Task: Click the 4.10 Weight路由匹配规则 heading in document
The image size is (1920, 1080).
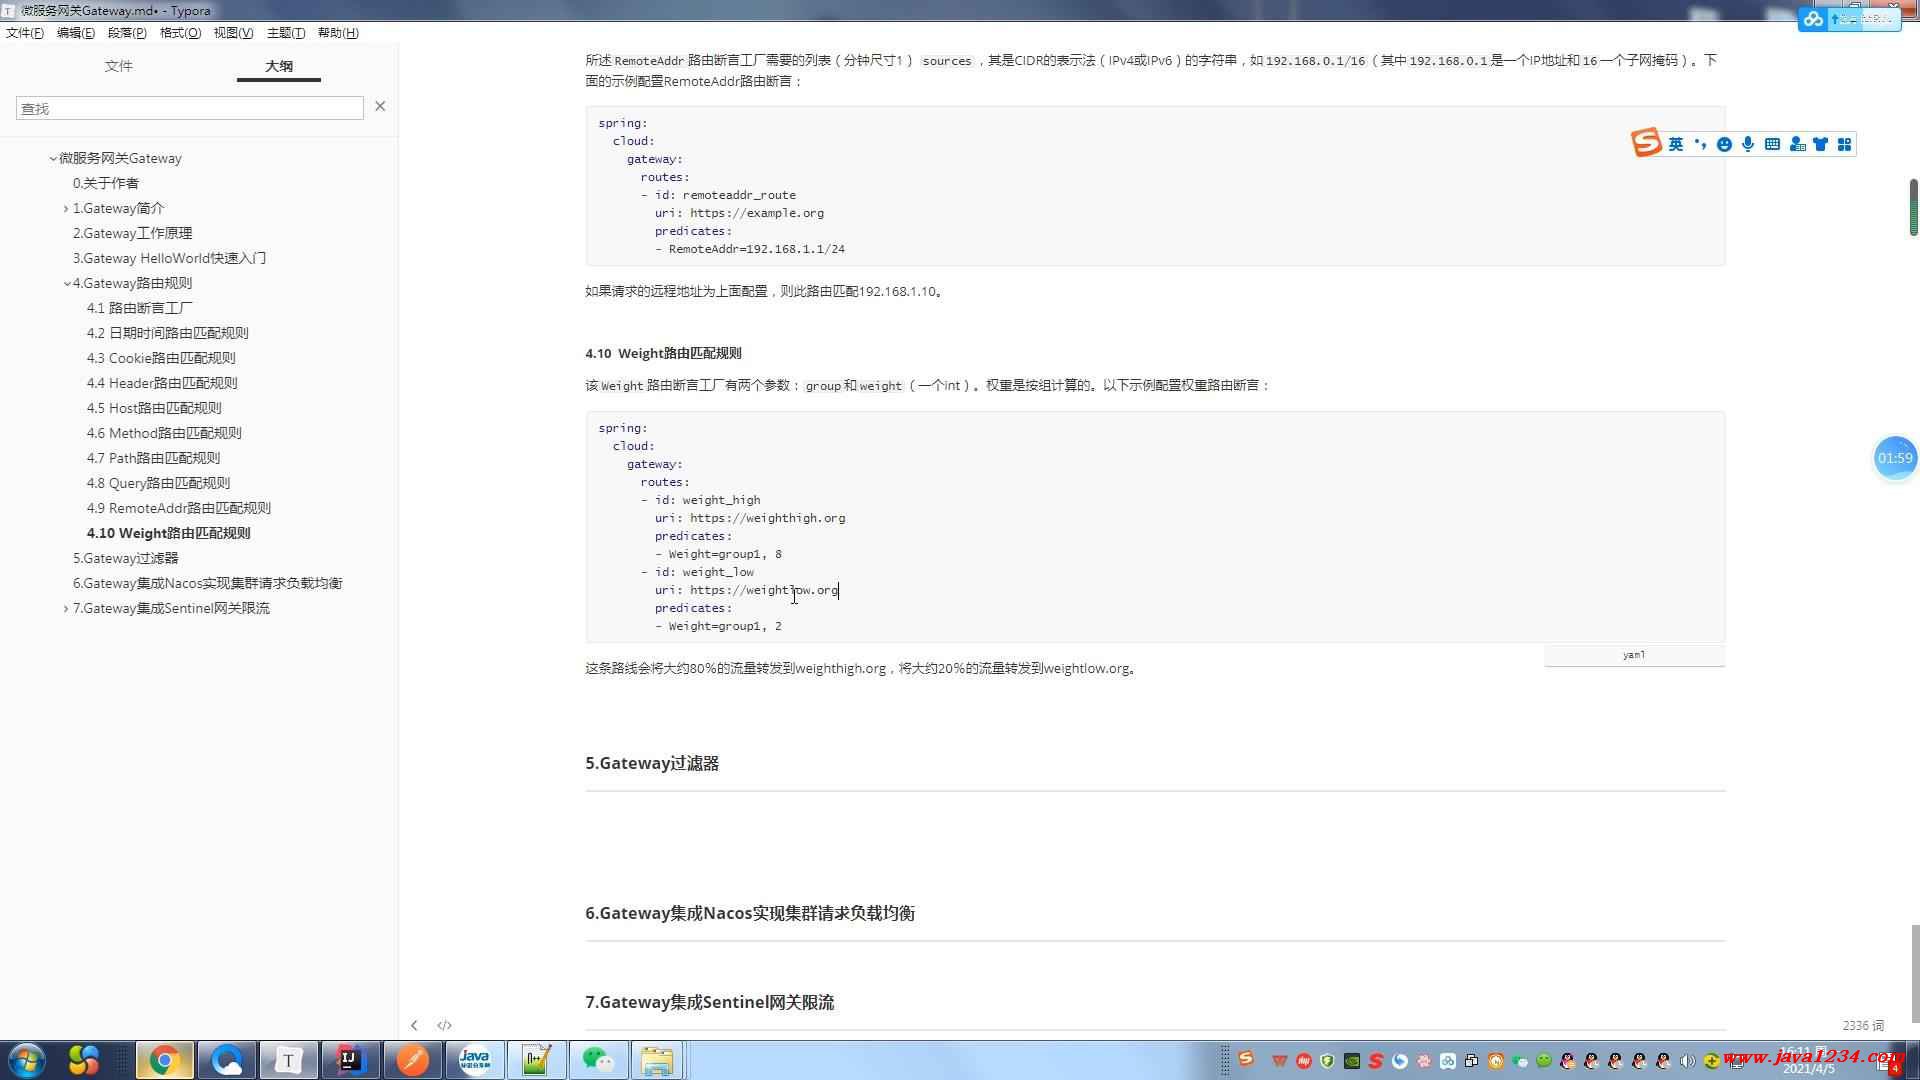Action: tap(663, 353)
